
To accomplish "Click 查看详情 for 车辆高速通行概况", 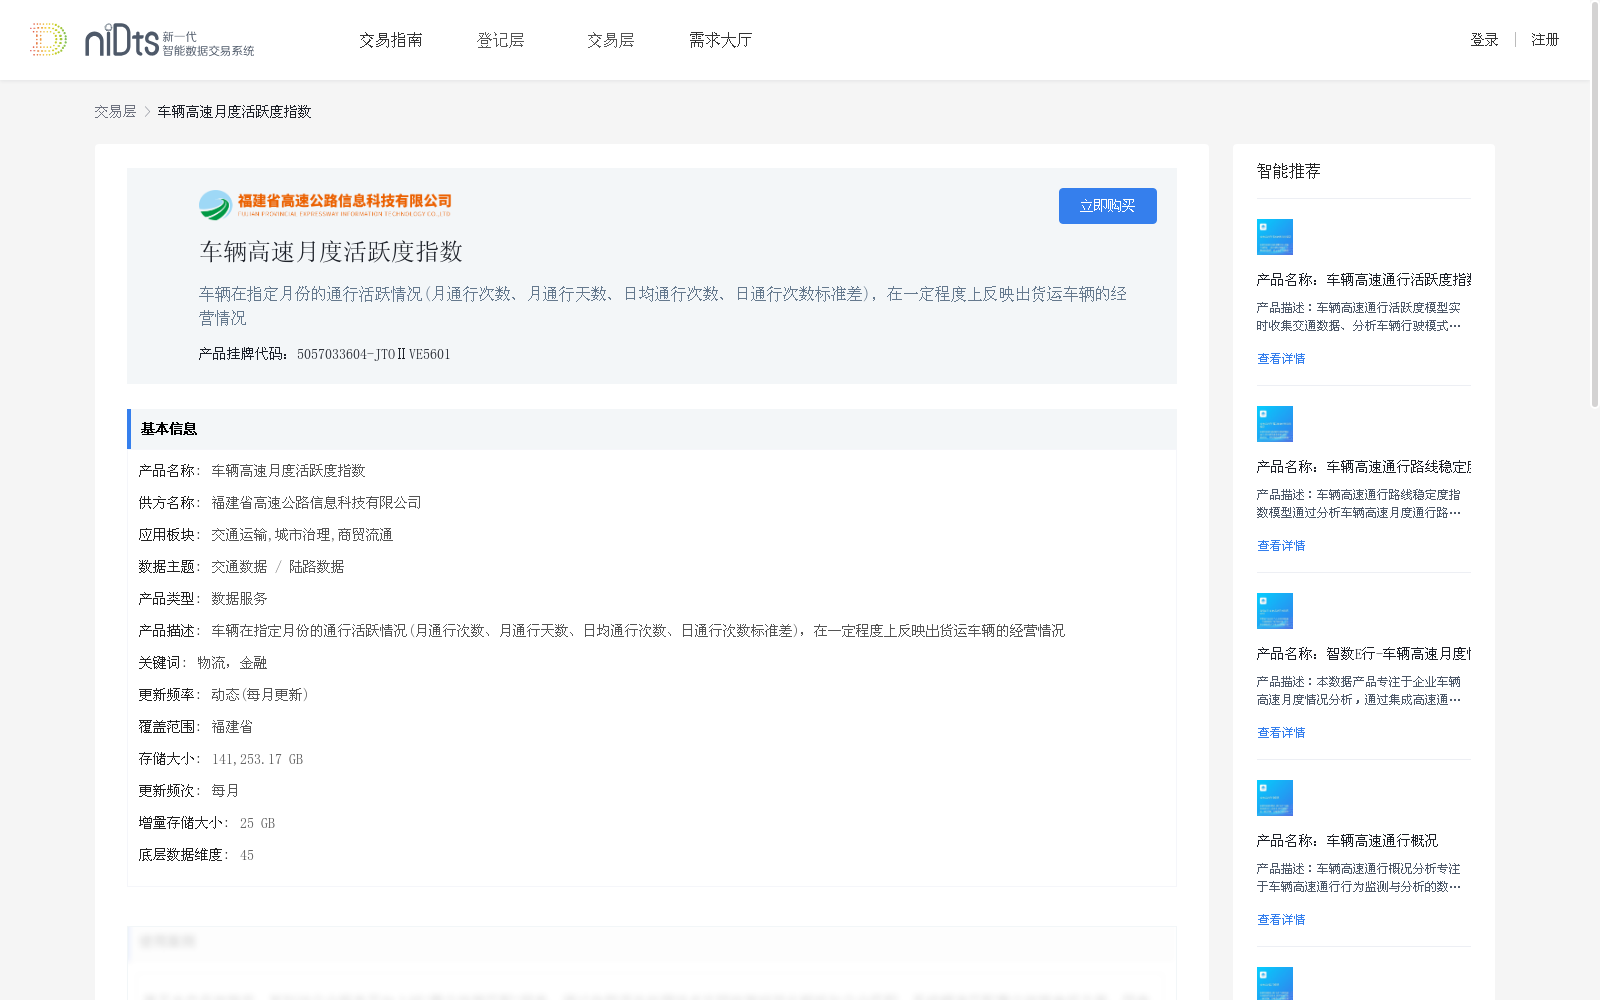I will point(1281,920).
